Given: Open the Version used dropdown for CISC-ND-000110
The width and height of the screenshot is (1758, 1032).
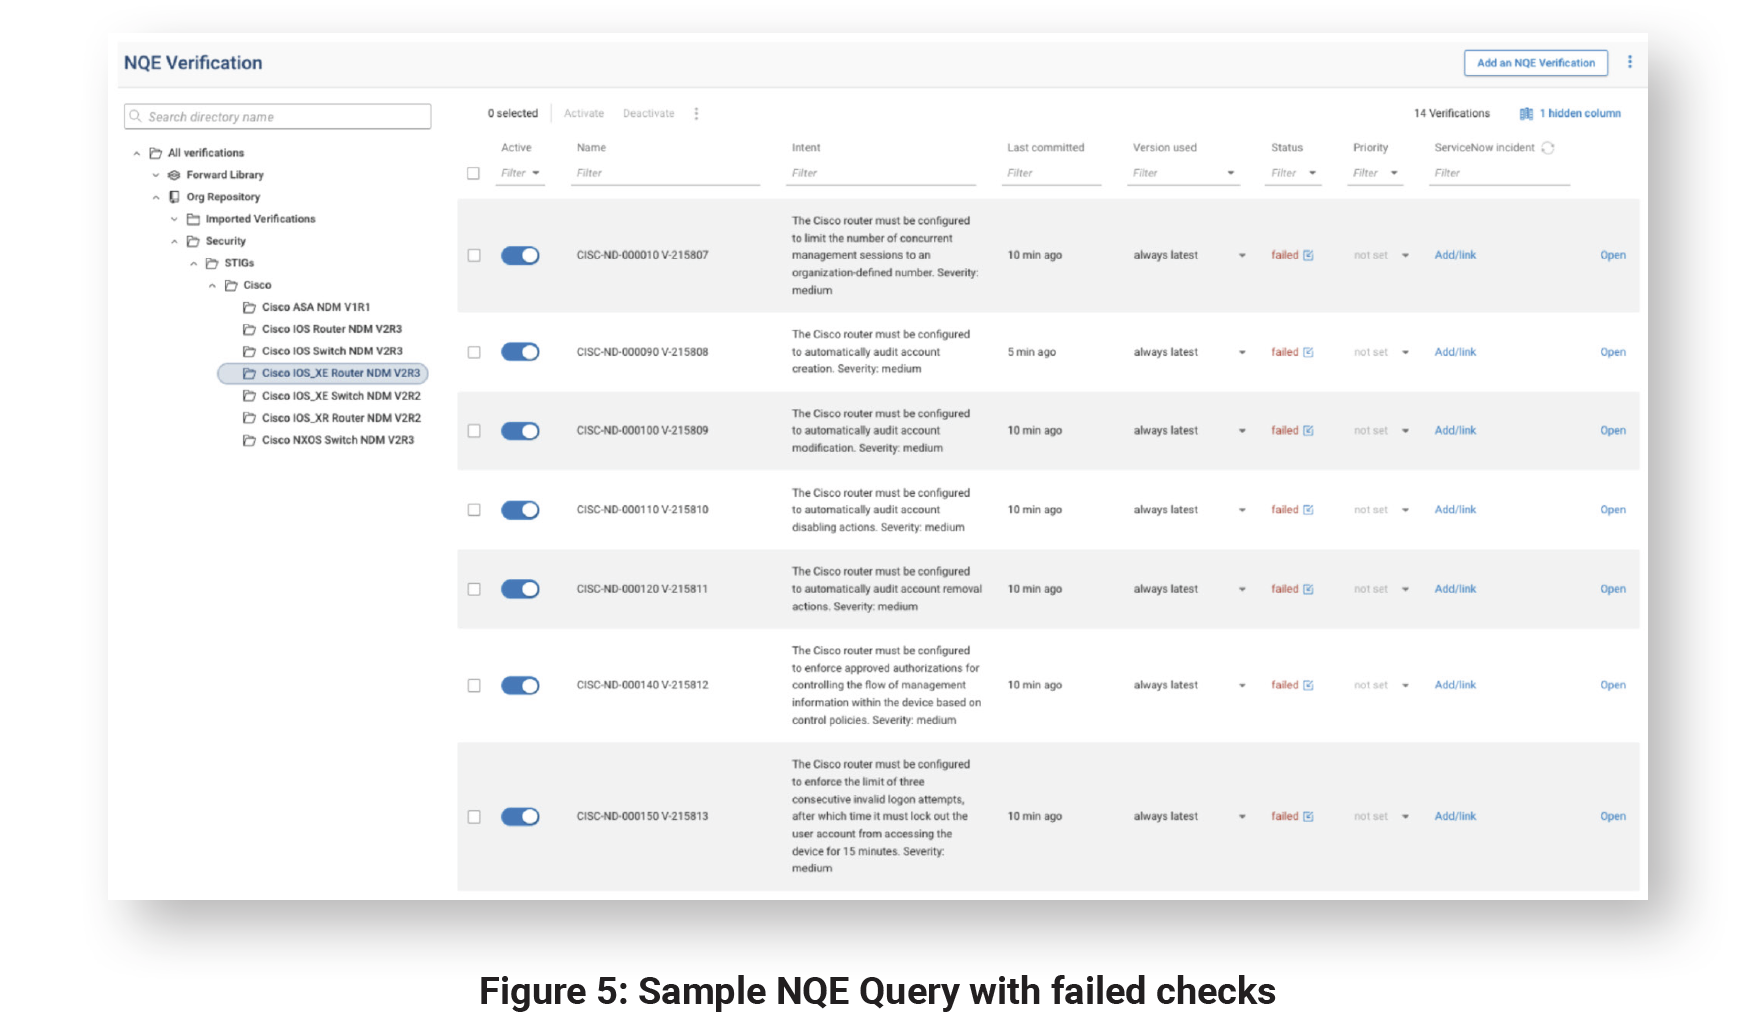Looking at the screenshot, I should pyautogui.click(x=1242, y=510).
